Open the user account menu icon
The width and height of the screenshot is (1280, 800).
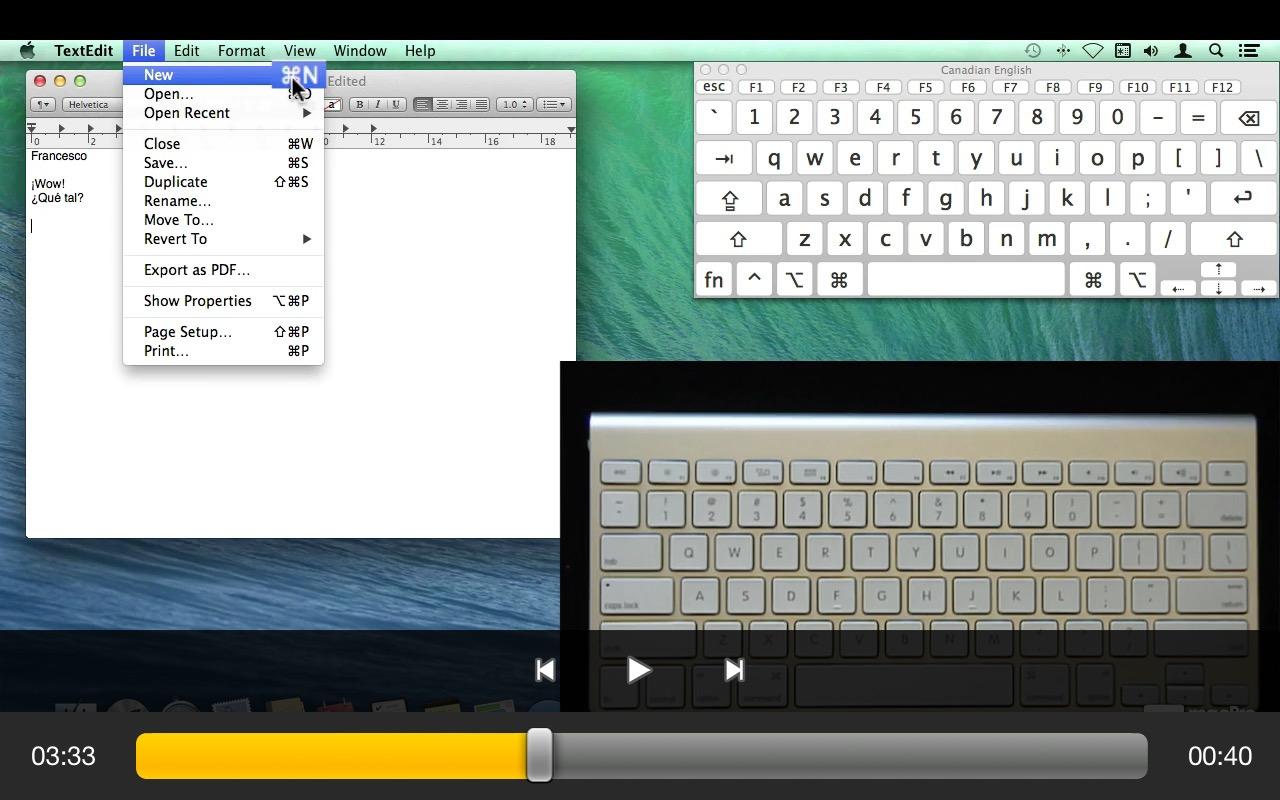point(1182,51)
